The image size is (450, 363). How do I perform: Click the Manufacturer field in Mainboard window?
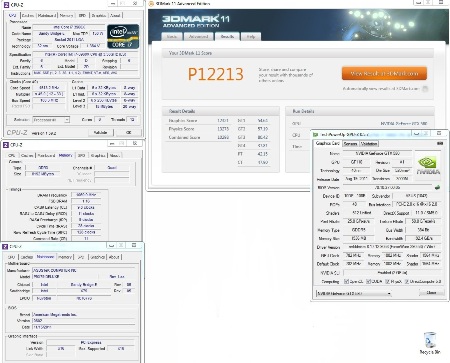[x=84, y=270]
